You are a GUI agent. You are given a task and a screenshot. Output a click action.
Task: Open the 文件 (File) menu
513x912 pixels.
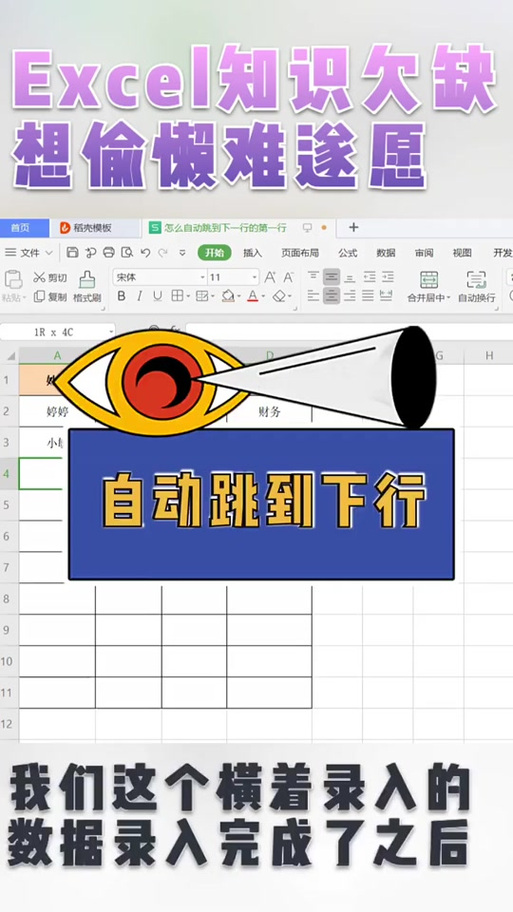click(28, 252)
